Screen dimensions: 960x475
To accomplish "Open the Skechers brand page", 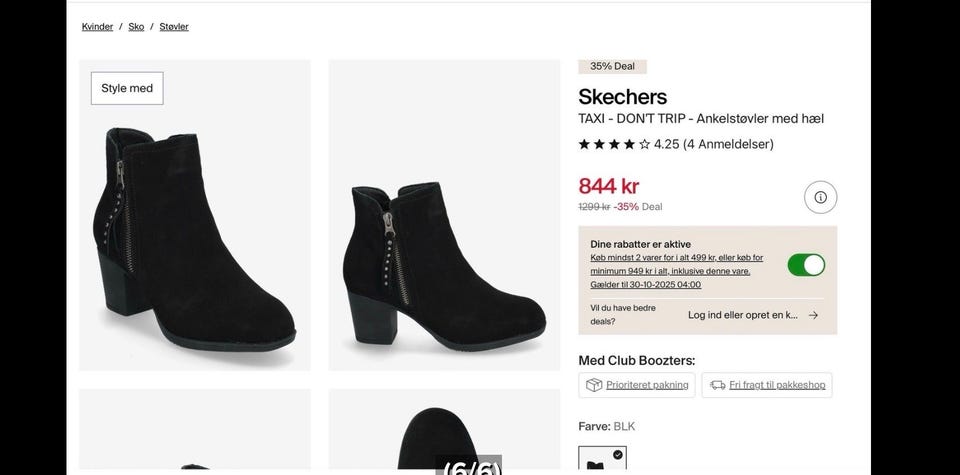I will click(622, 97).
